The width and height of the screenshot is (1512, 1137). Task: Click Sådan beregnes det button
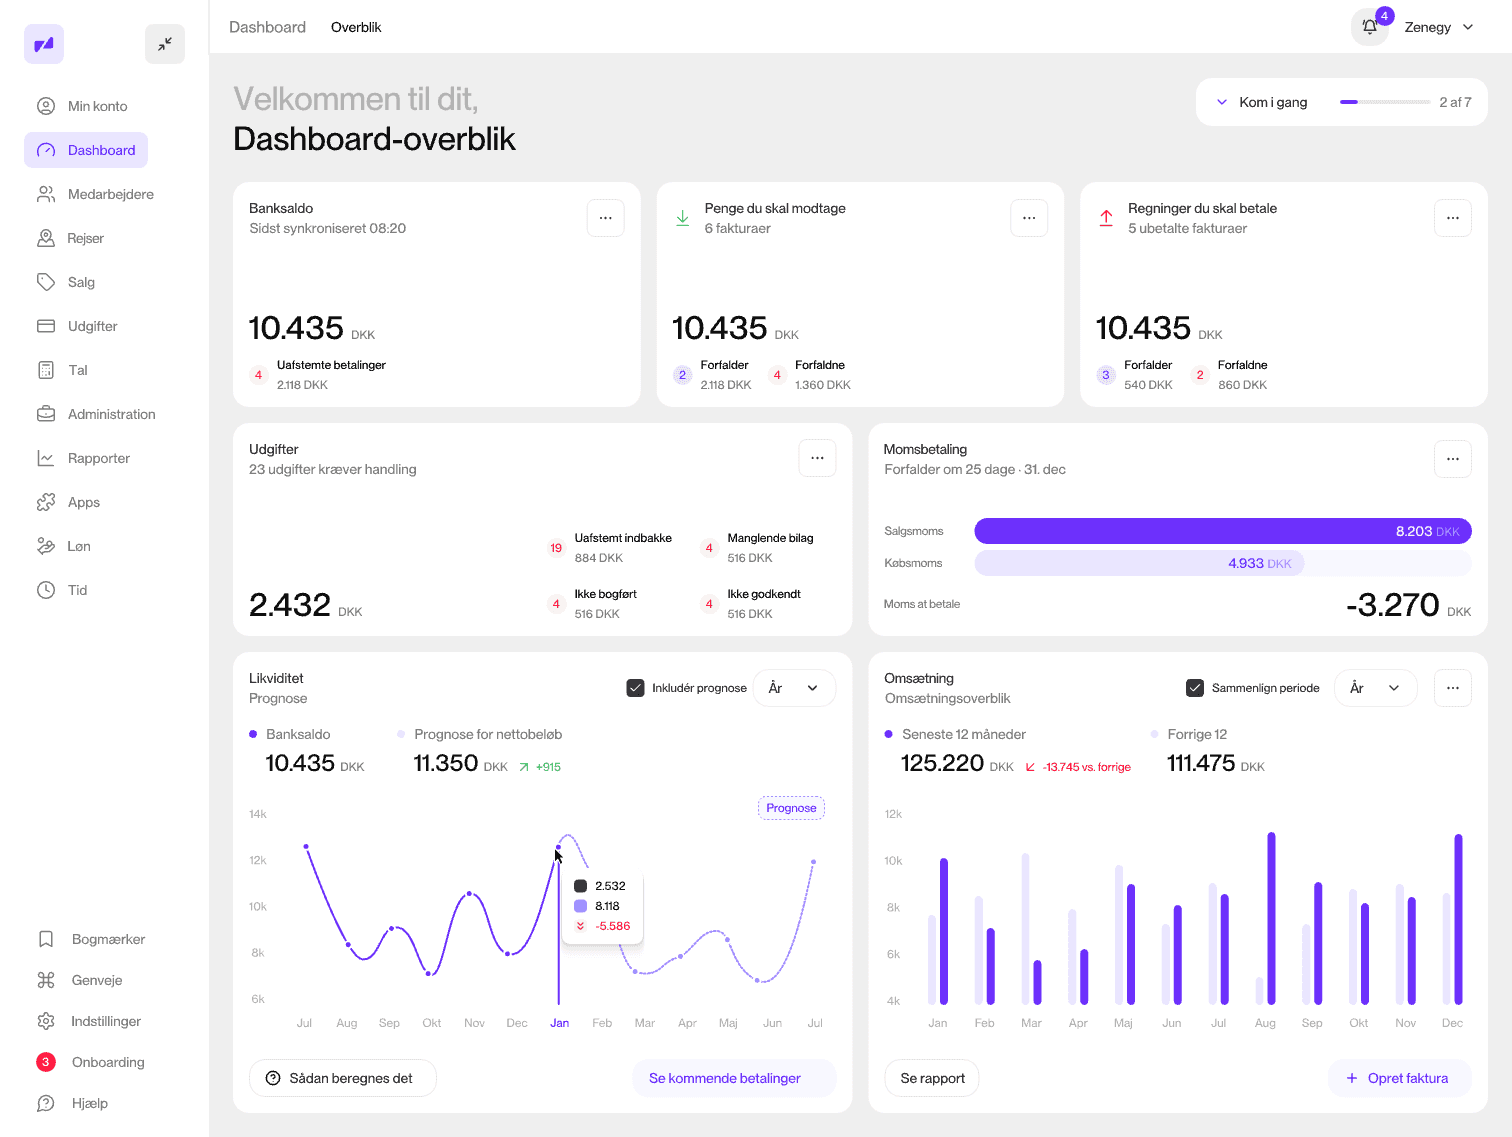[x=343, y=1078]
